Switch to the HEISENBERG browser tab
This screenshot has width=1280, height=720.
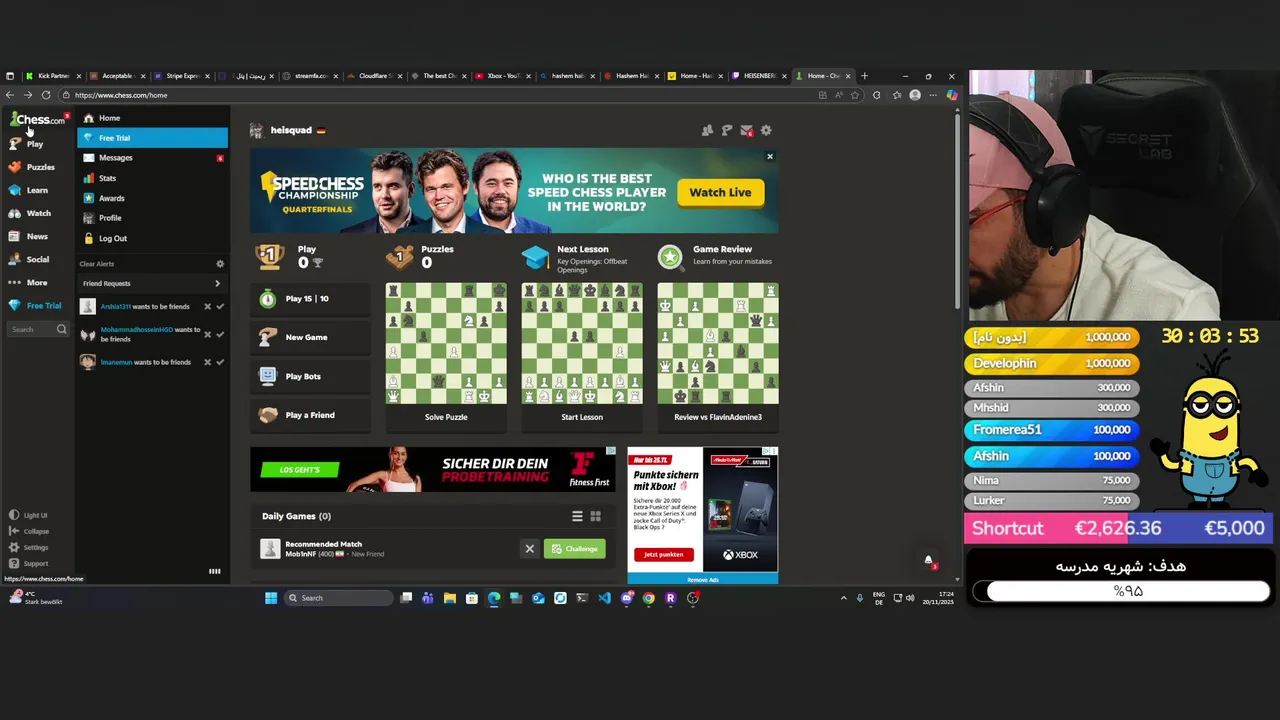758,76
